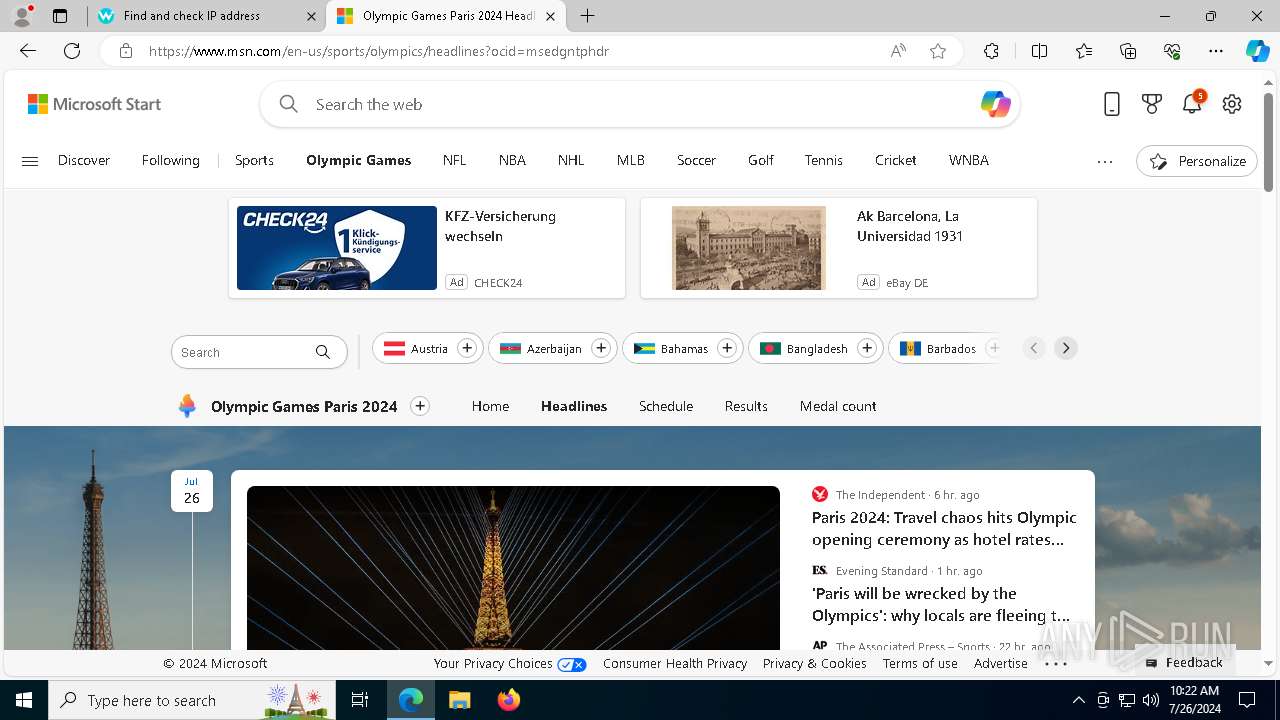This screenshot has height=720, width=1280.
Task: Show previous countries with left chevron
Action: pyautogui.click(x=1034, y=348)
